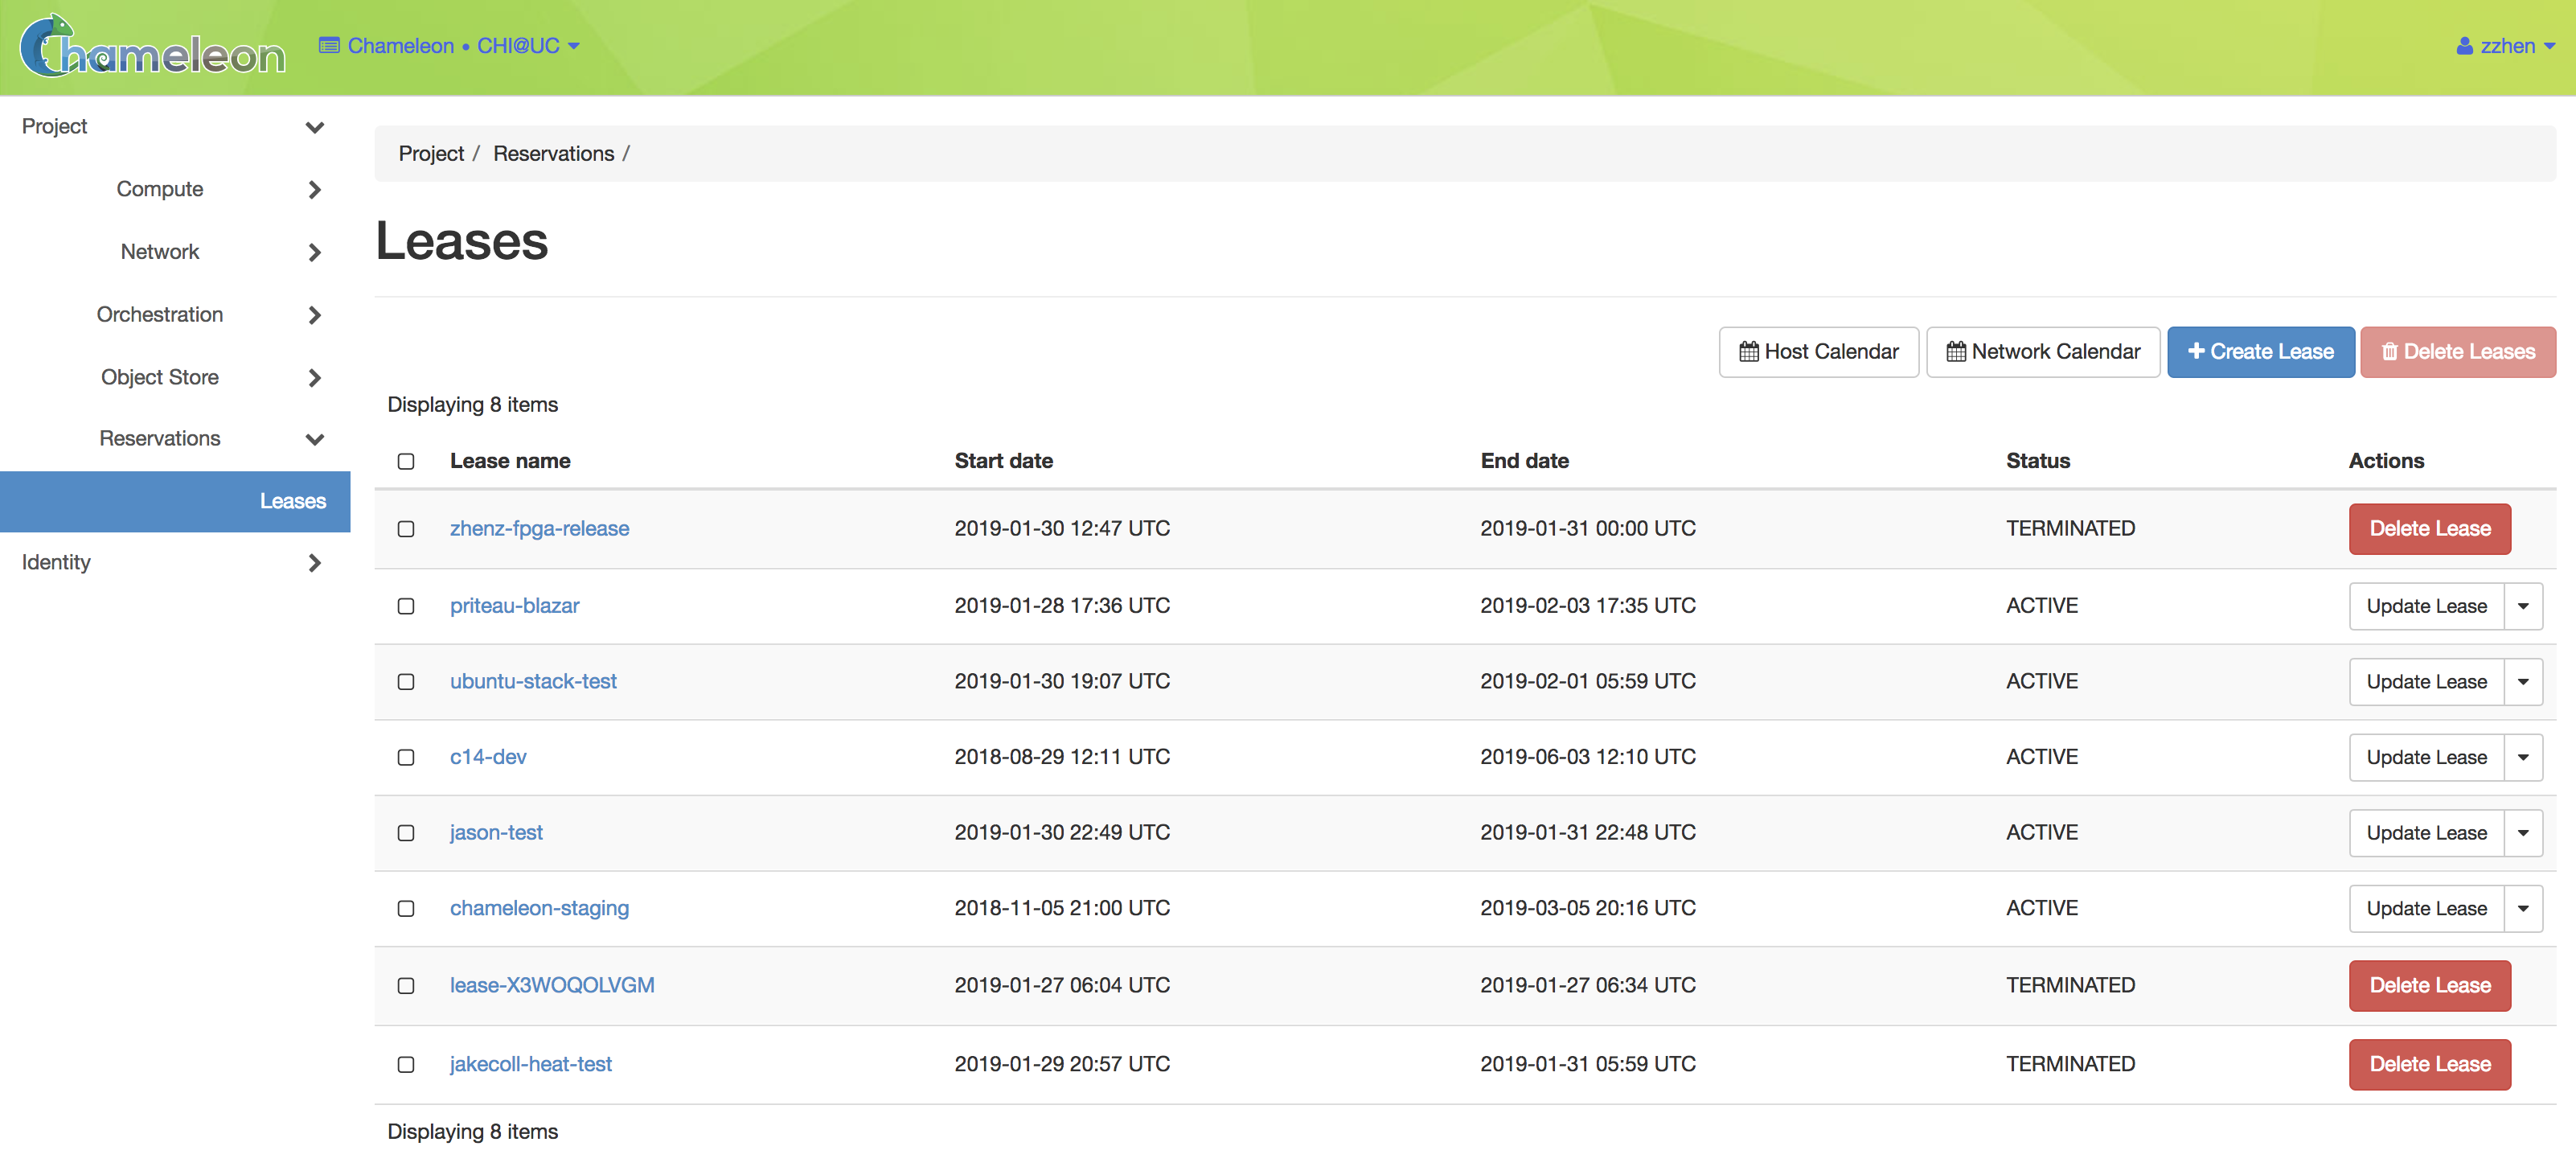Check the priteau-blazar row checkbox
Viewport: 2576px width, 1171px height.
coord(406,606)
